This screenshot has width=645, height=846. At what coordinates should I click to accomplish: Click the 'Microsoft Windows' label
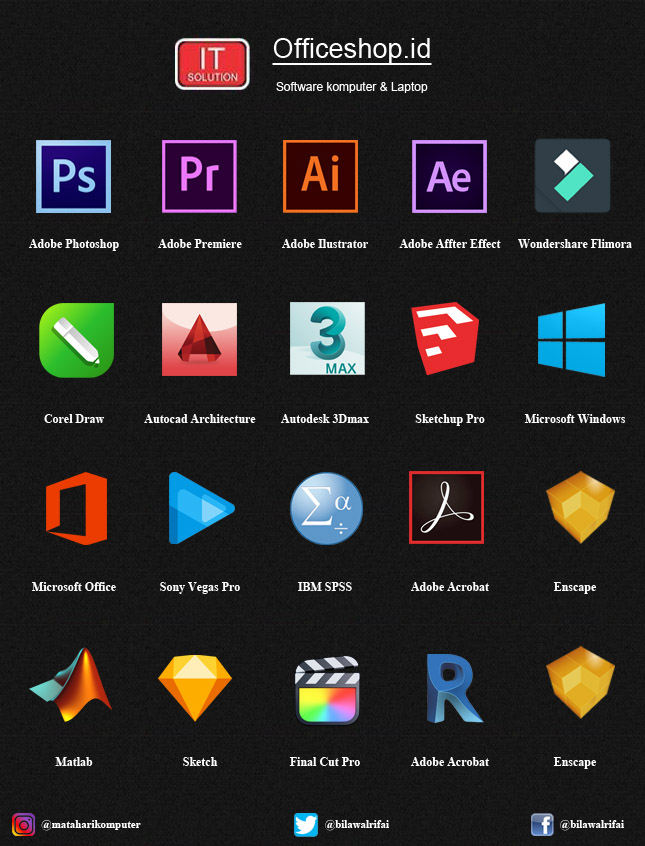575,419
